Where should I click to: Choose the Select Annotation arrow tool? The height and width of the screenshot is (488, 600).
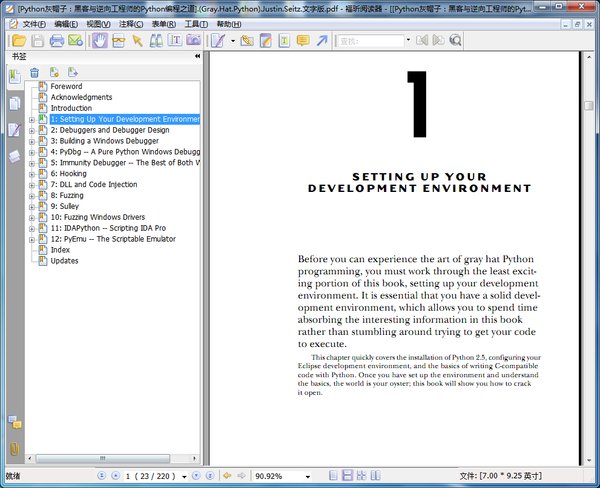[x=137, y=40]
